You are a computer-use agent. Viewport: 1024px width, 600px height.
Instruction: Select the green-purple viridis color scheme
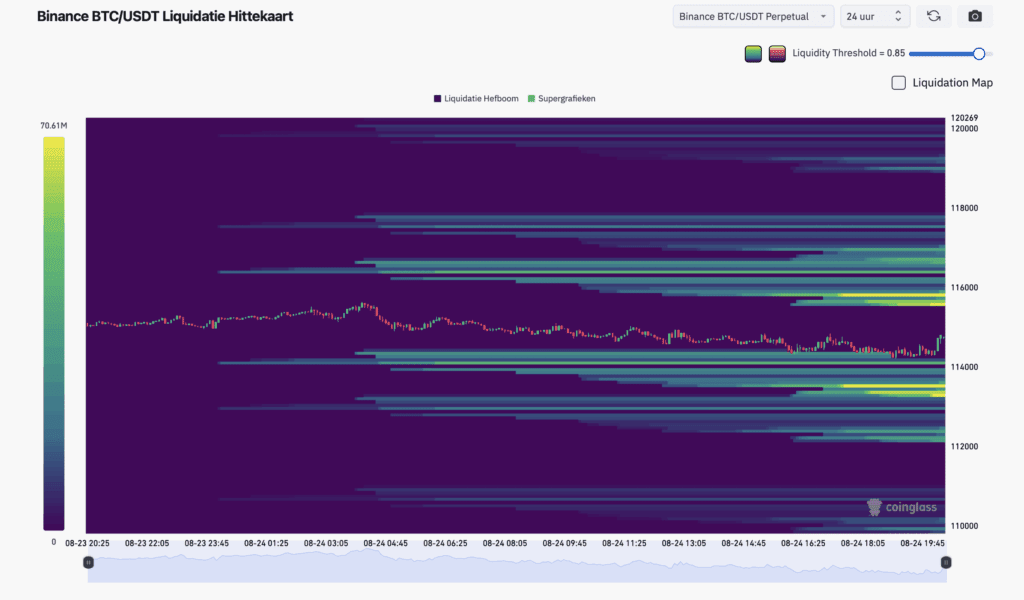(x=753, y=54)
